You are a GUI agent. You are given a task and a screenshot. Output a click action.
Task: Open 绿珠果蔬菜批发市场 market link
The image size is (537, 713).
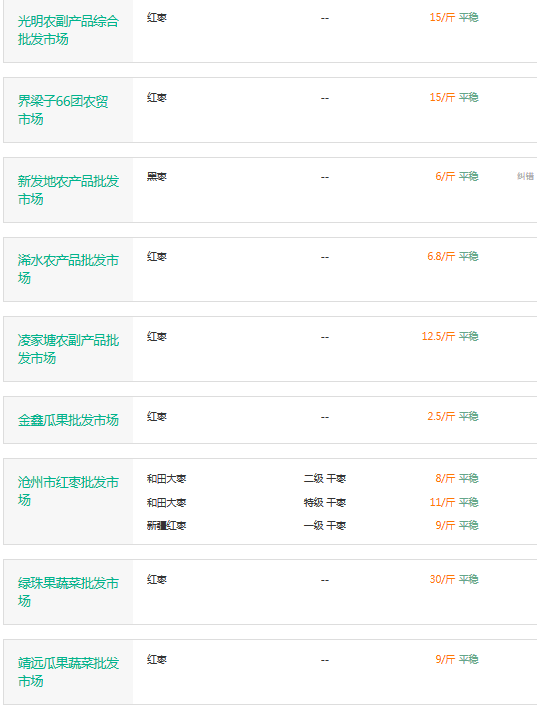coord(68,592)
